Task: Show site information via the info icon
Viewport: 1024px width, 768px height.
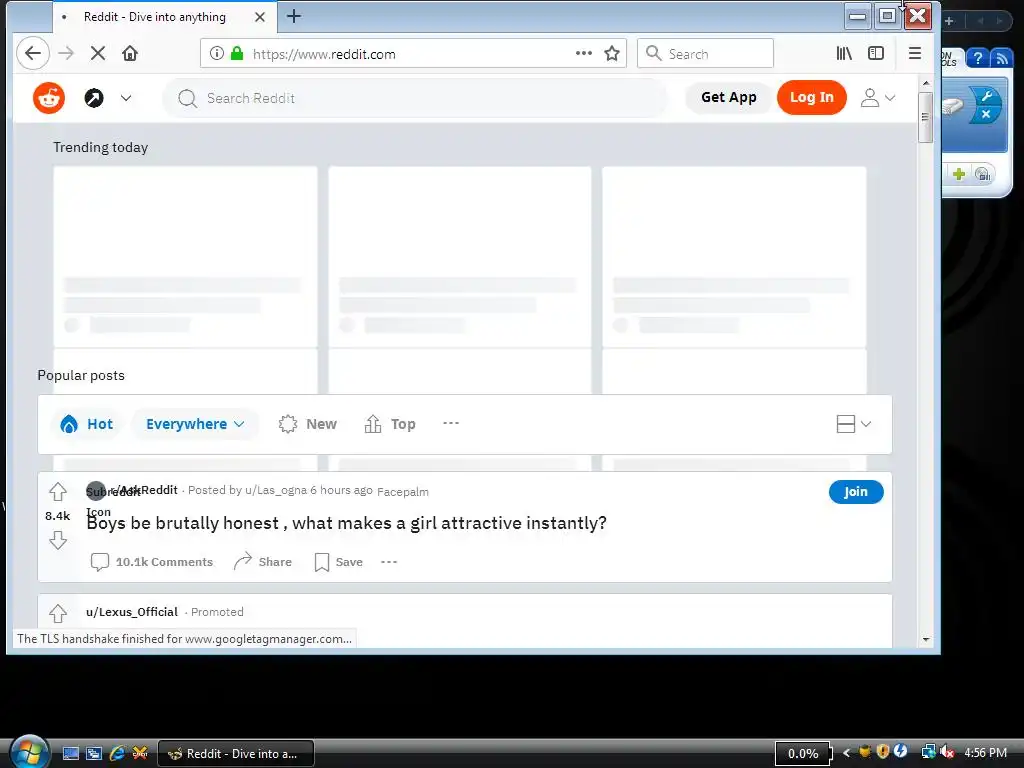Action: (217, 54)
